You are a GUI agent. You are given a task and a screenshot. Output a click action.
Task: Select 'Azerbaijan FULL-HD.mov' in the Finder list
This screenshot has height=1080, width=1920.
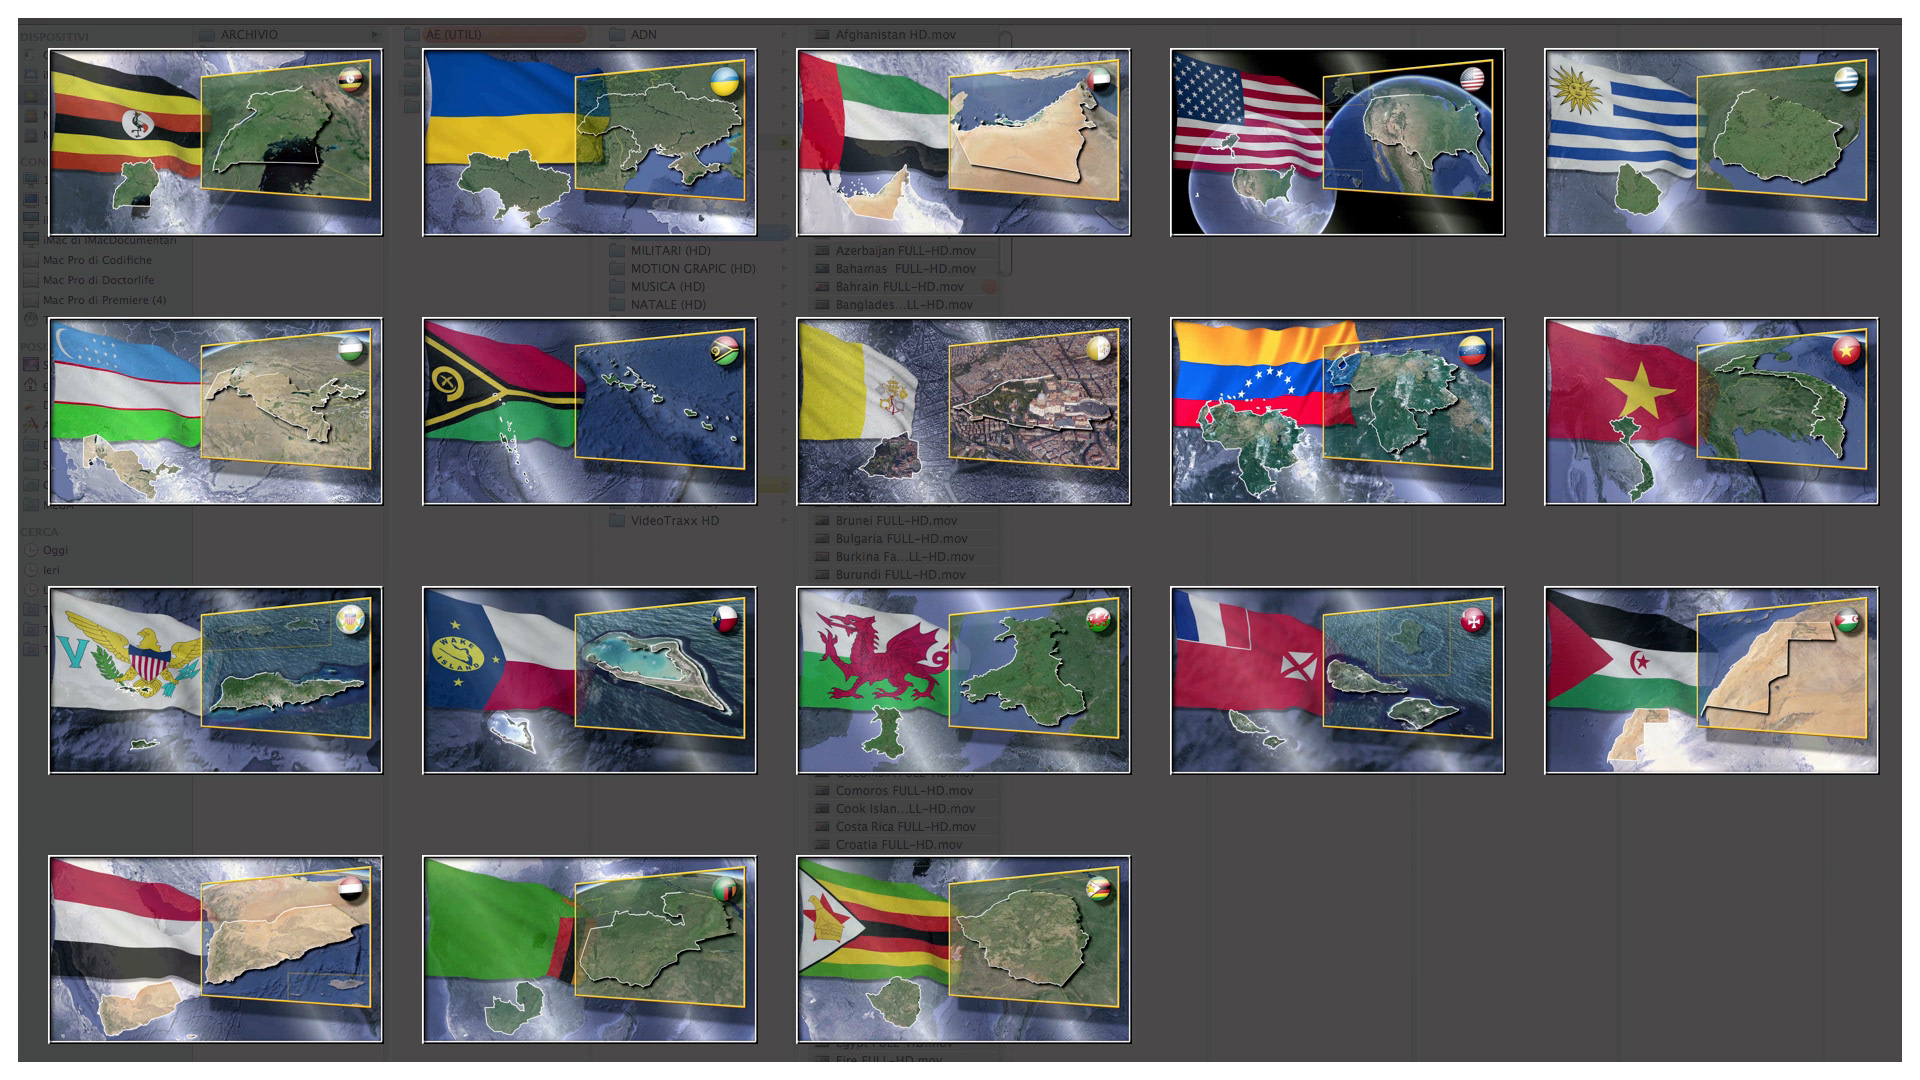pos(905,251)
